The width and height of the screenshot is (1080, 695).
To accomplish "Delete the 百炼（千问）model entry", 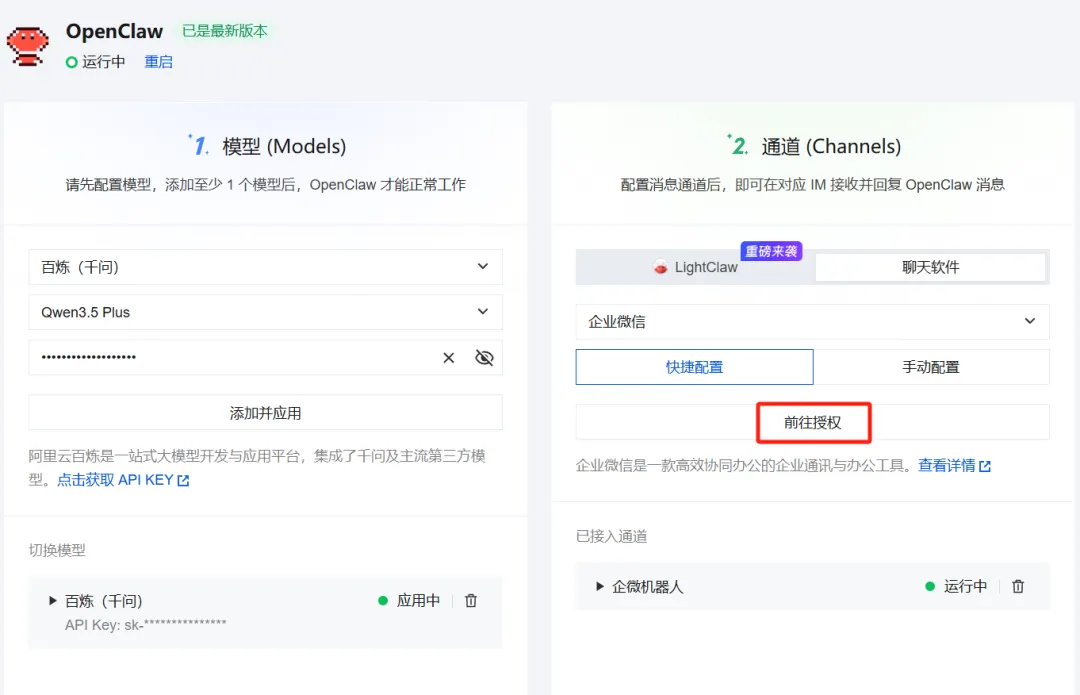I will pyautogui.click(x=471, y=601).
